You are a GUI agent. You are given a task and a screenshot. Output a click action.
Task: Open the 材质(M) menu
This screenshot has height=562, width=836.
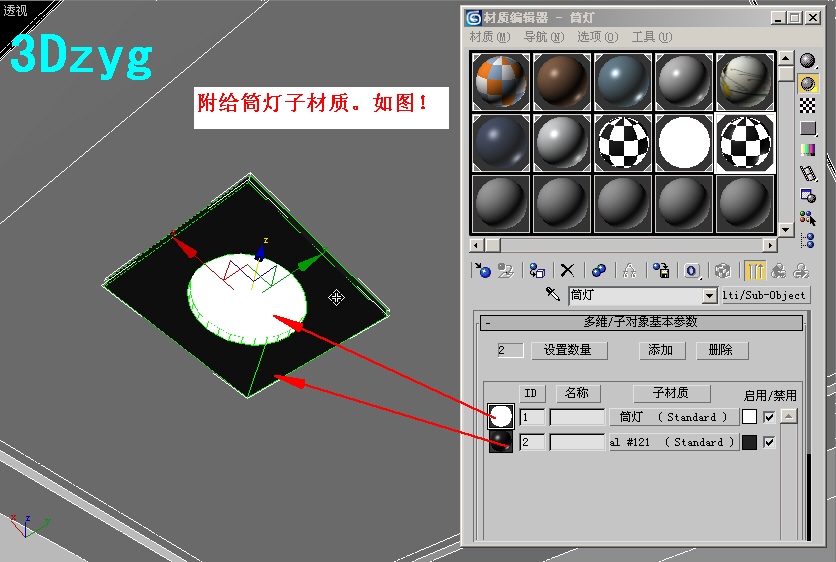tap(489, 37)
